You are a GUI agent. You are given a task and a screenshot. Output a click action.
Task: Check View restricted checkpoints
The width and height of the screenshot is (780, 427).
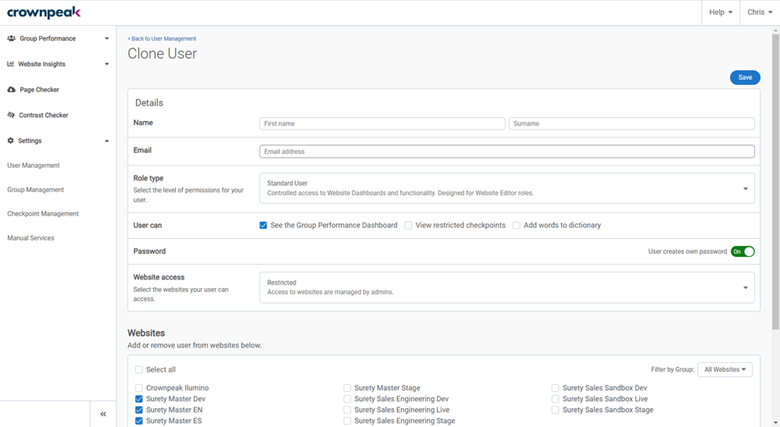point(408,225)
